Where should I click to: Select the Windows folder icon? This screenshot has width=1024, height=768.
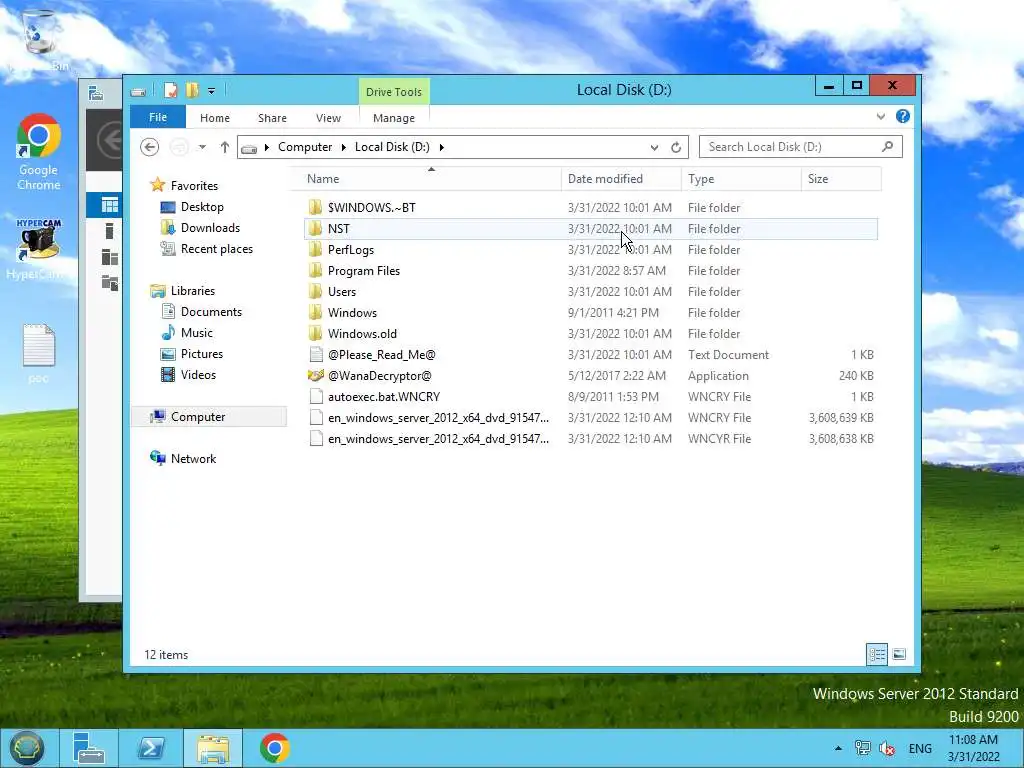pos(315,312)
